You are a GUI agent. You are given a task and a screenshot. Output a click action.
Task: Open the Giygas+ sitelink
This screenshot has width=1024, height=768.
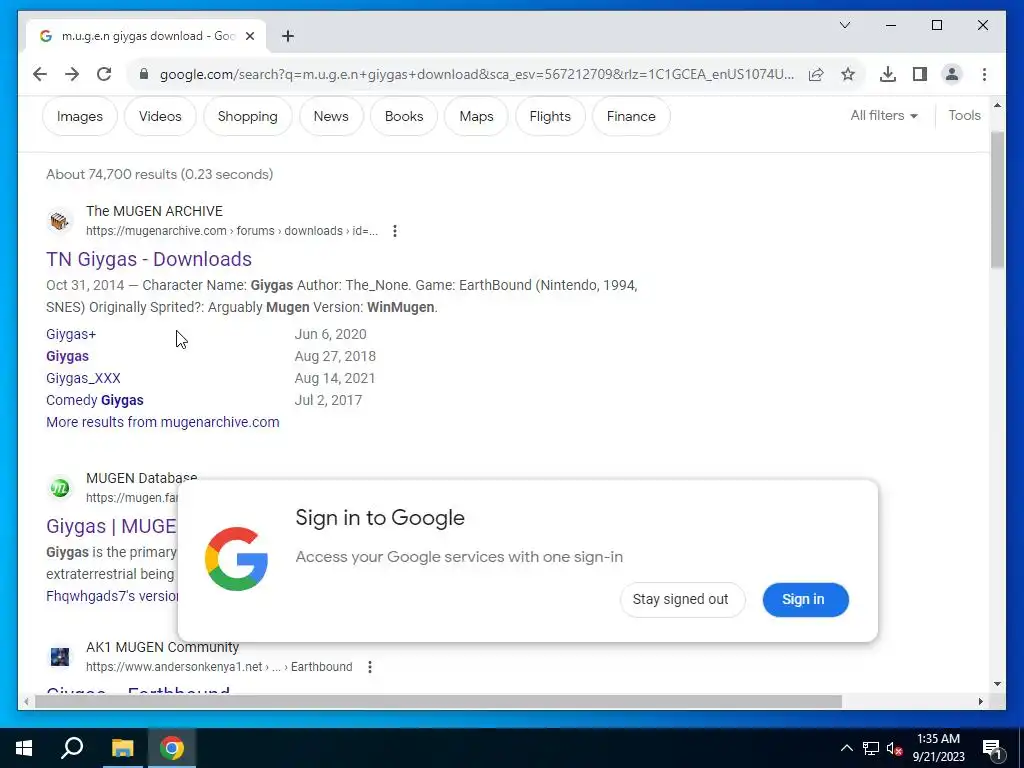(x=71, y=334)
